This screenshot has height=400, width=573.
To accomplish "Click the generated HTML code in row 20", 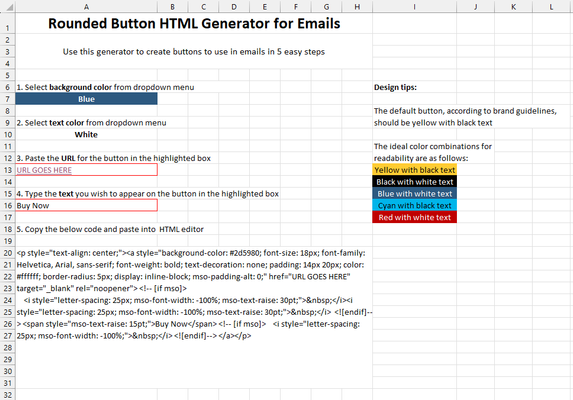I will (191, 253).
